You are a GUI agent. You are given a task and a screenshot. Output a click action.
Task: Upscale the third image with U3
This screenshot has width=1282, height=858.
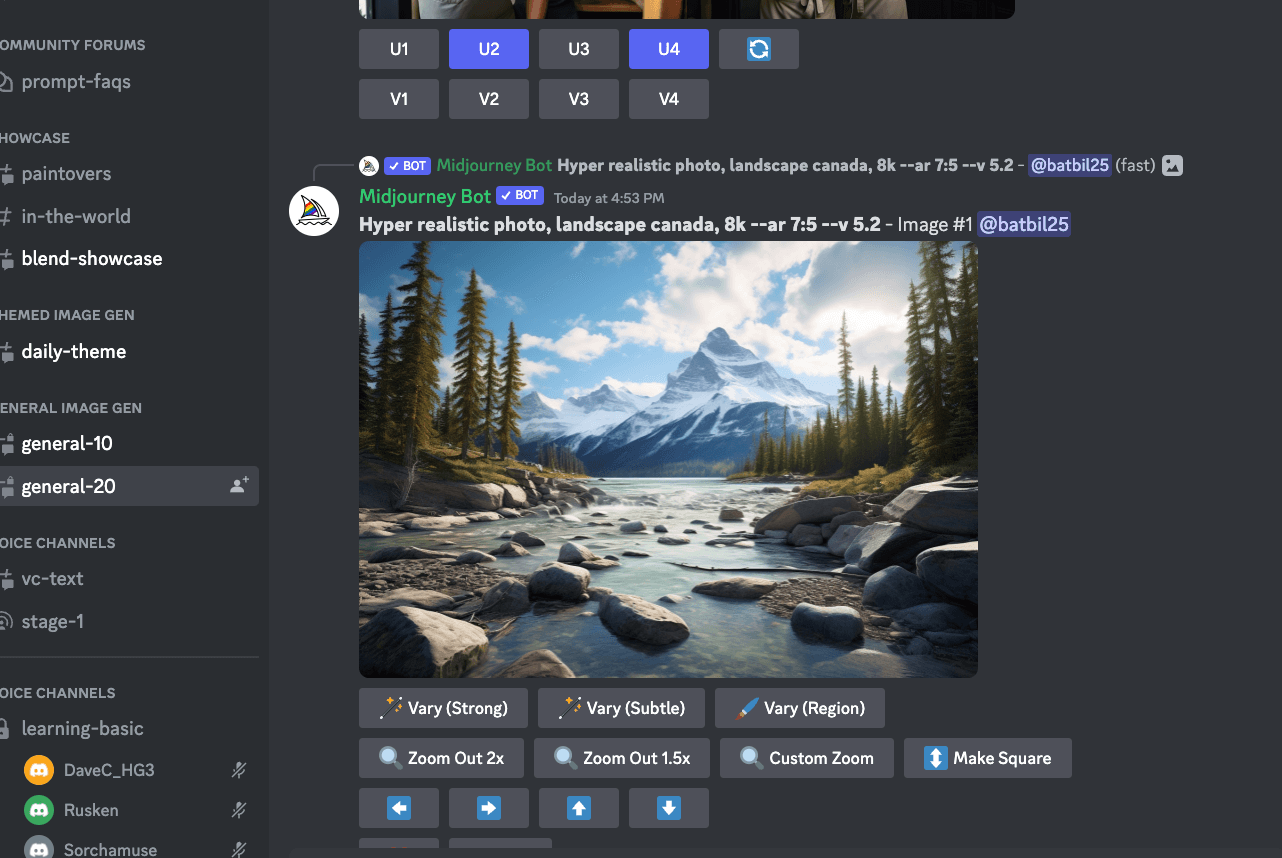point(579,49)
